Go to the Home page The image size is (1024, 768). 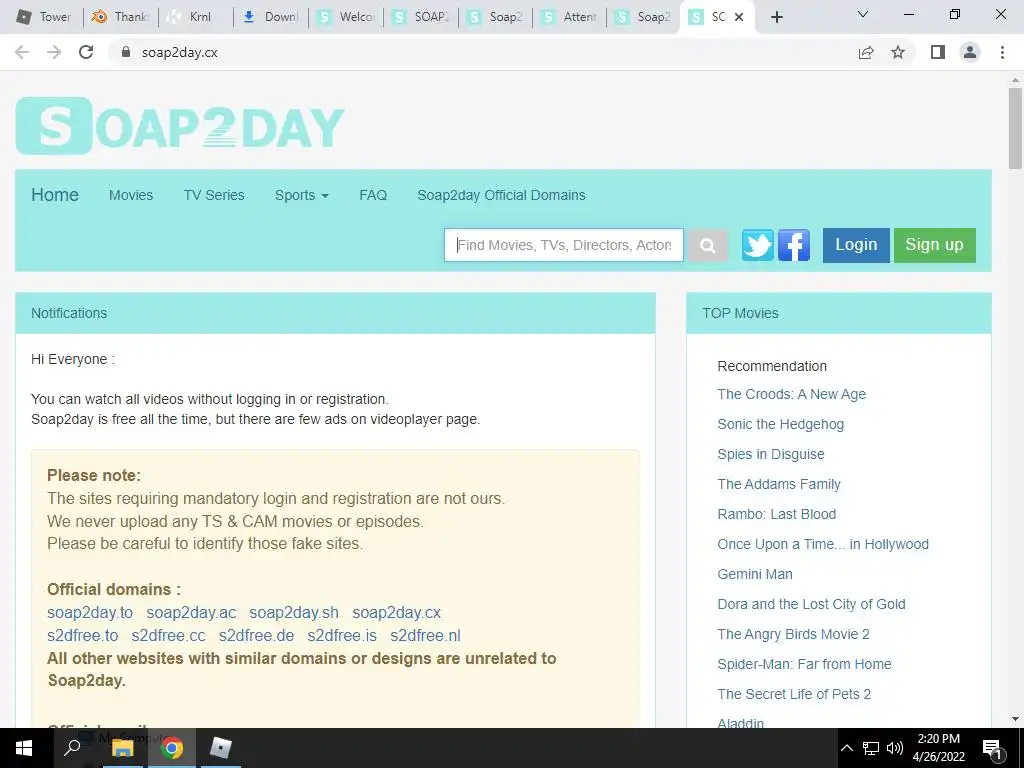pyautogui.click(x=55, y=195)
